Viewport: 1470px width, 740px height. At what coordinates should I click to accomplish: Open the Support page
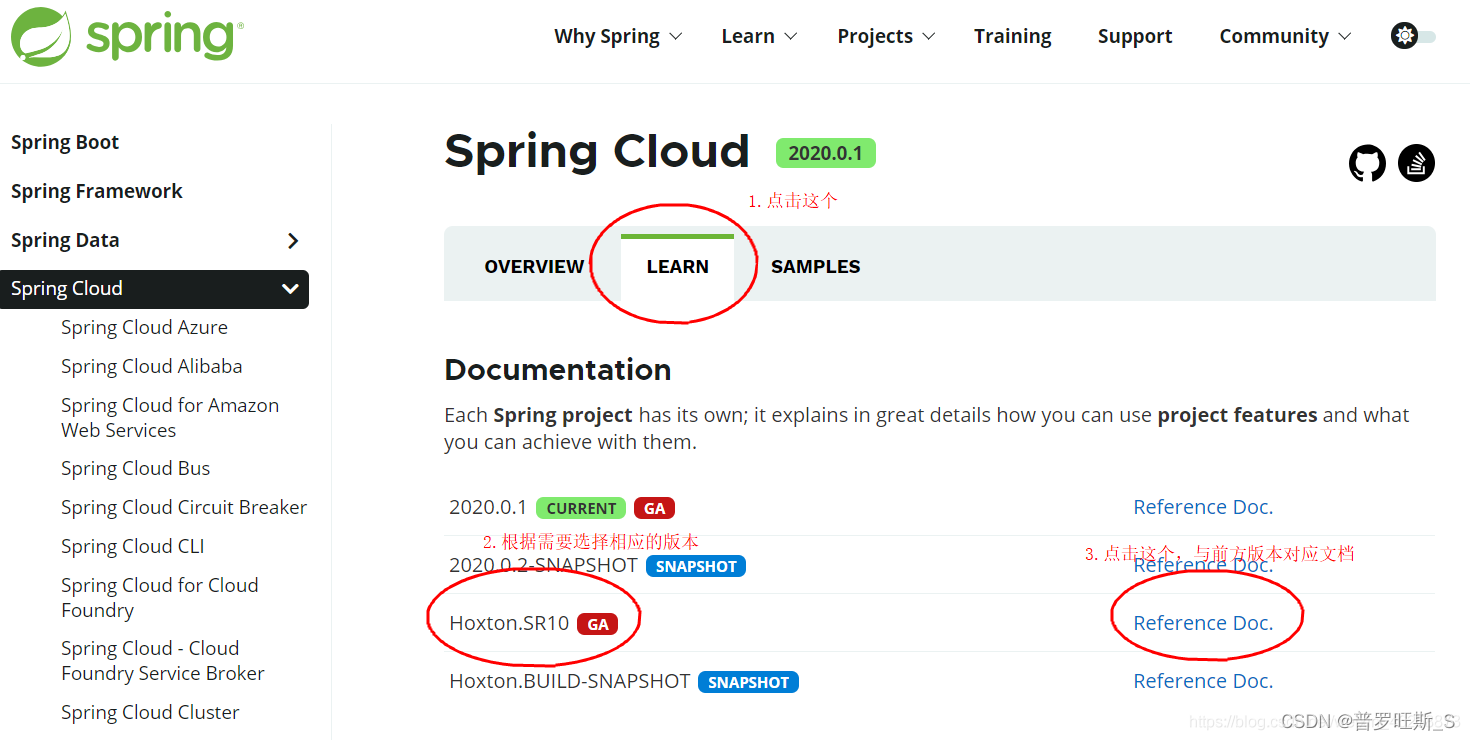[x=1135, y=36]
